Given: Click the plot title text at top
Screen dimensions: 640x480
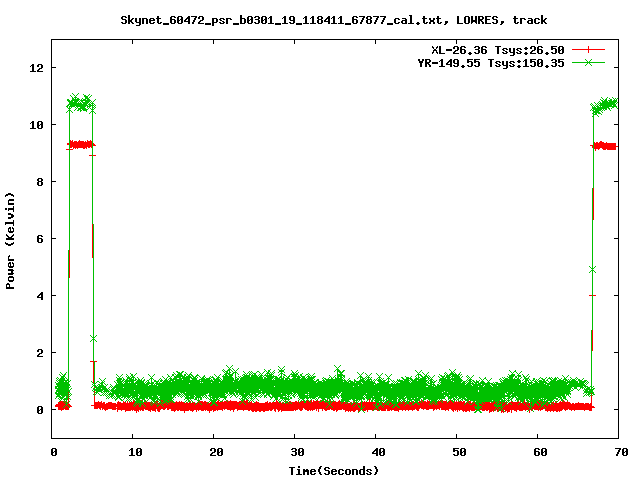Looking at the screenshot, I should click(333, 20).
